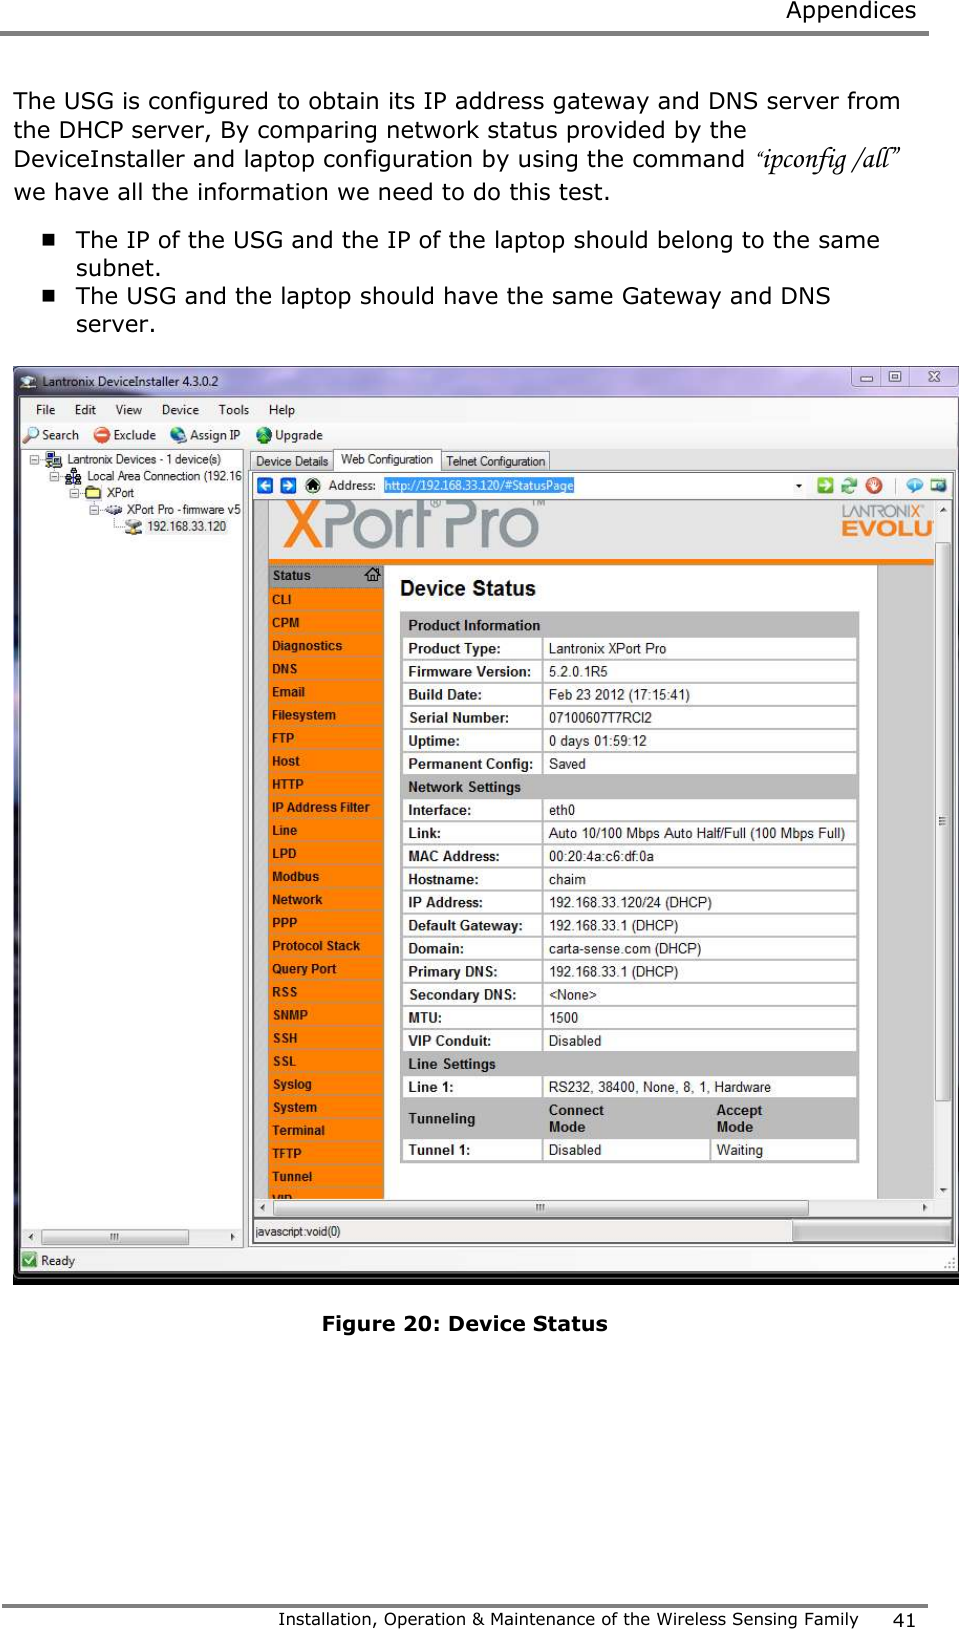Click the Lantronix DeviceInstaller title bar icon
The image size is (959, 1629).
[29, 381]
